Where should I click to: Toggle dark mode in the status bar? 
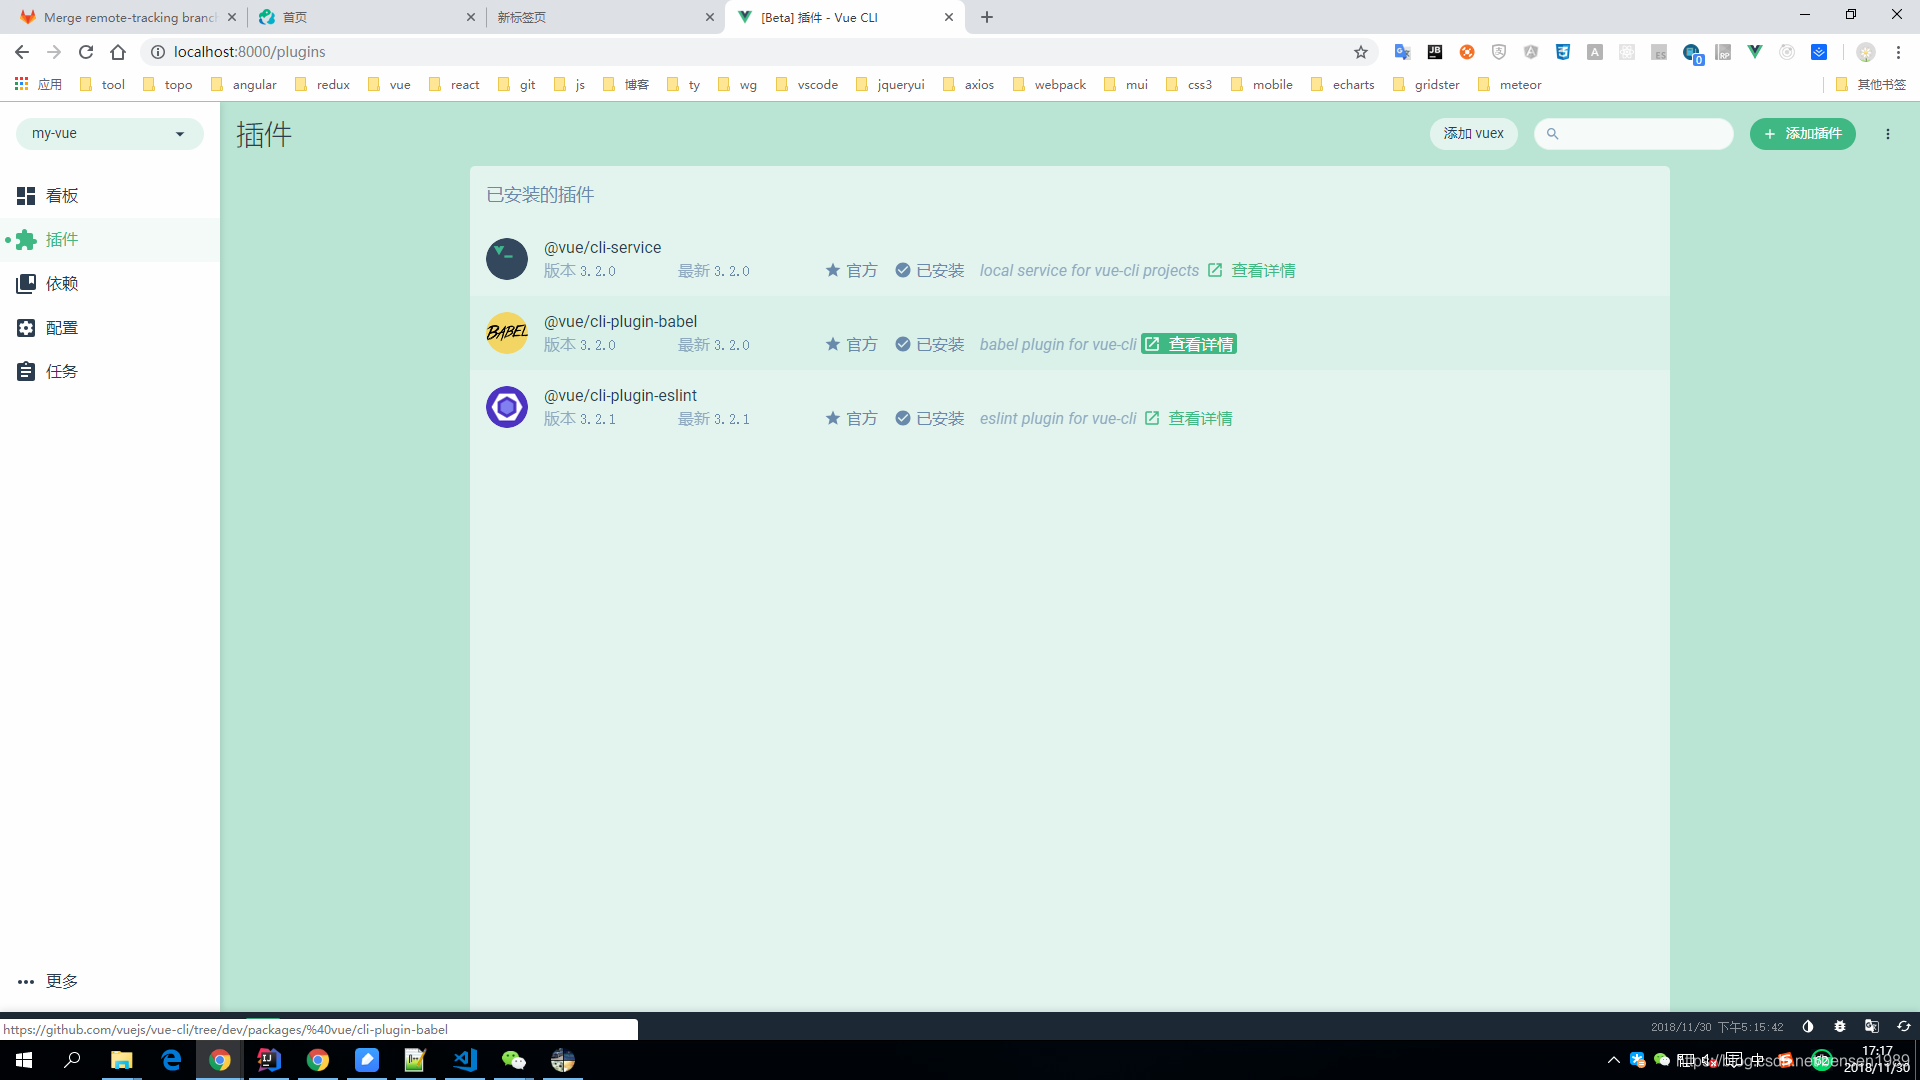(1808, 1027)
